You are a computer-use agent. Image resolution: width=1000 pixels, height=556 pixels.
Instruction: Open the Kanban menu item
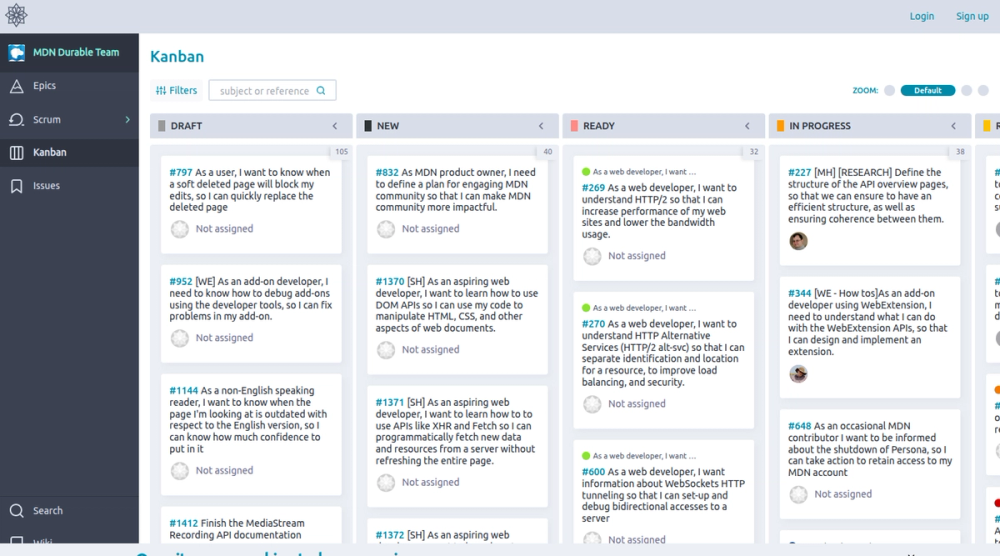(70, 152)
